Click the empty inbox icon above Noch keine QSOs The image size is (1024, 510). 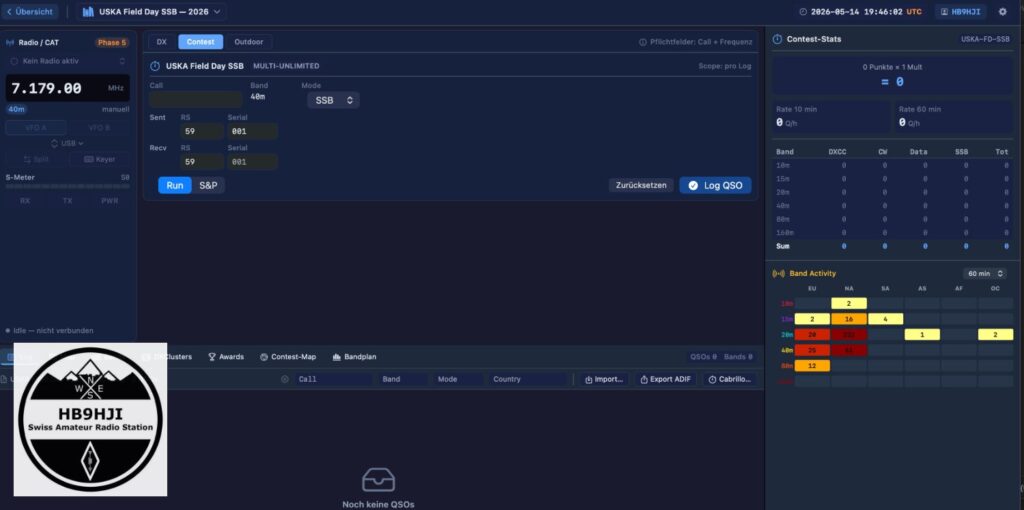tap(378, 480)
